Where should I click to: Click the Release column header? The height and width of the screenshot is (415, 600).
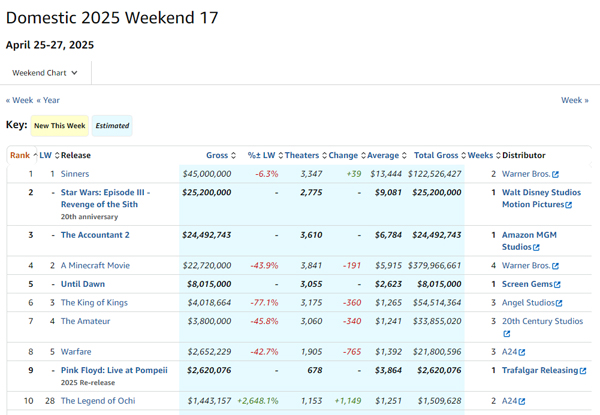[76, 155]
